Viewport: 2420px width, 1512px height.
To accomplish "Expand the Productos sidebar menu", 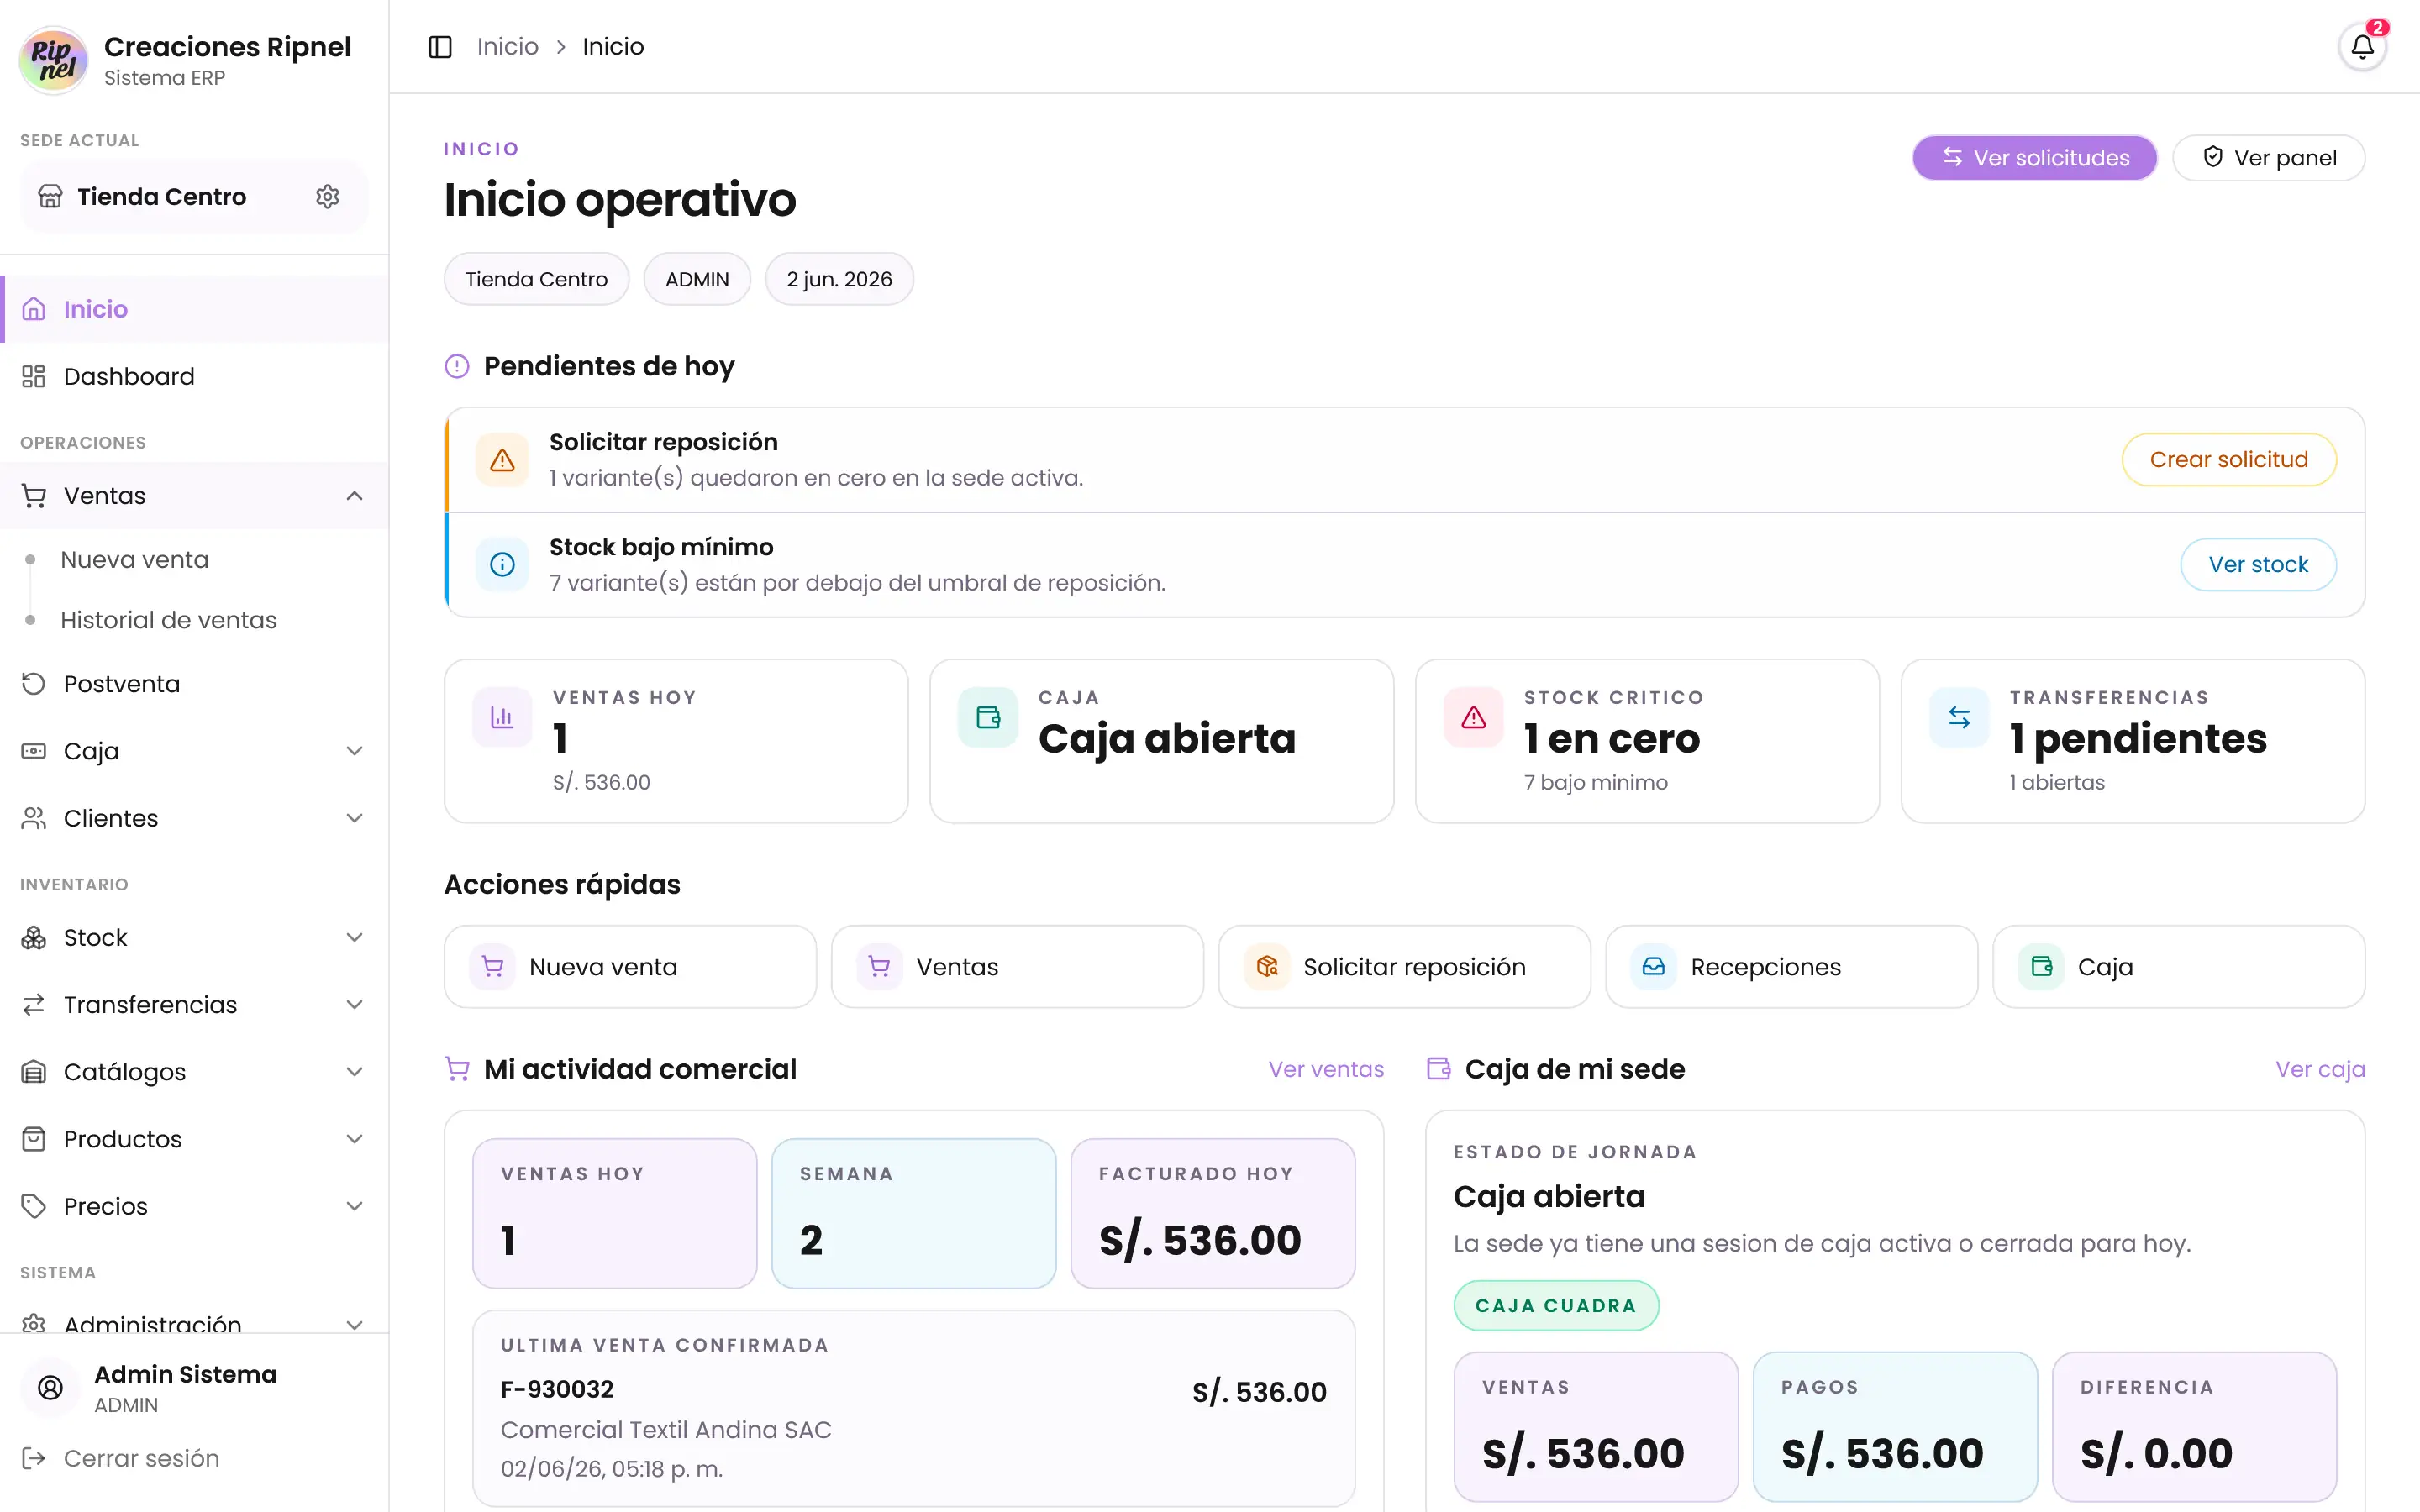I will pyautogui.click(x=354, y=1139).
